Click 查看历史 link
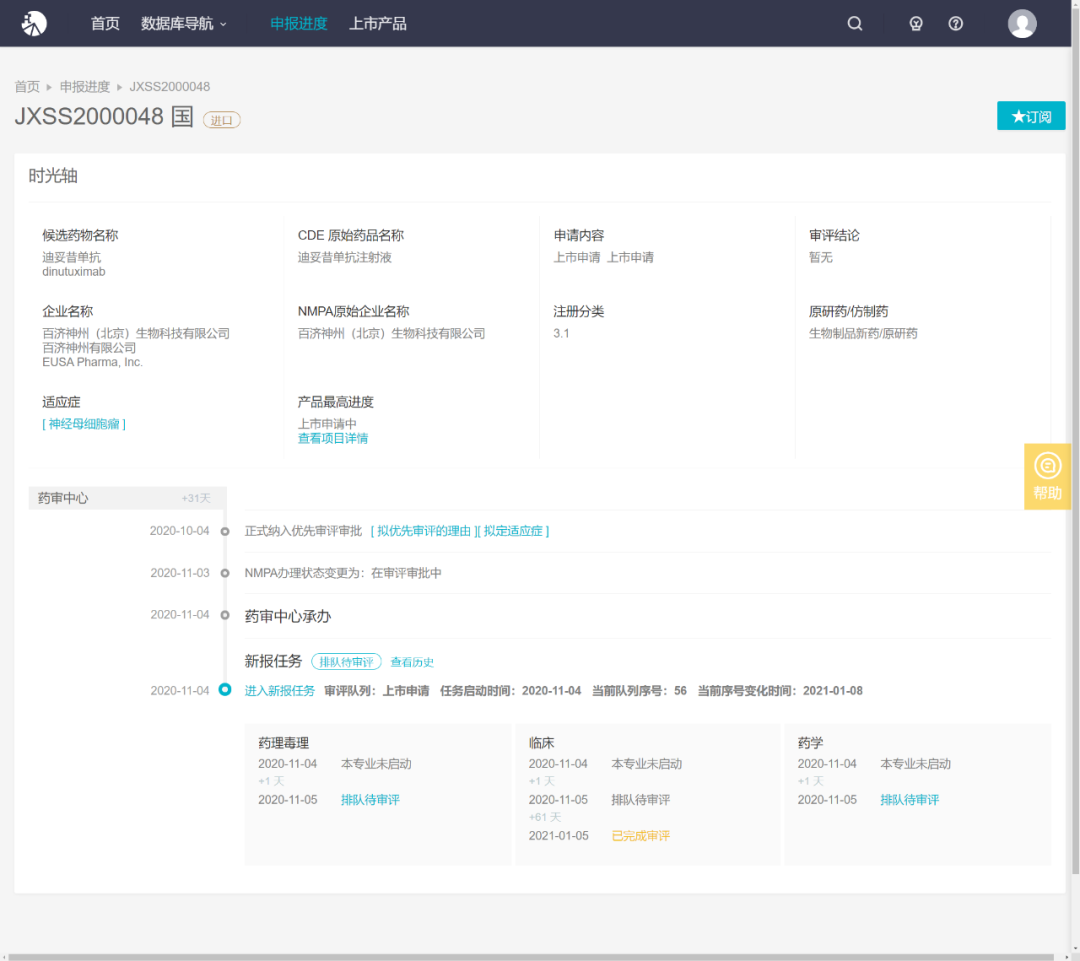Screen dimensions: 1080x961 412,662
